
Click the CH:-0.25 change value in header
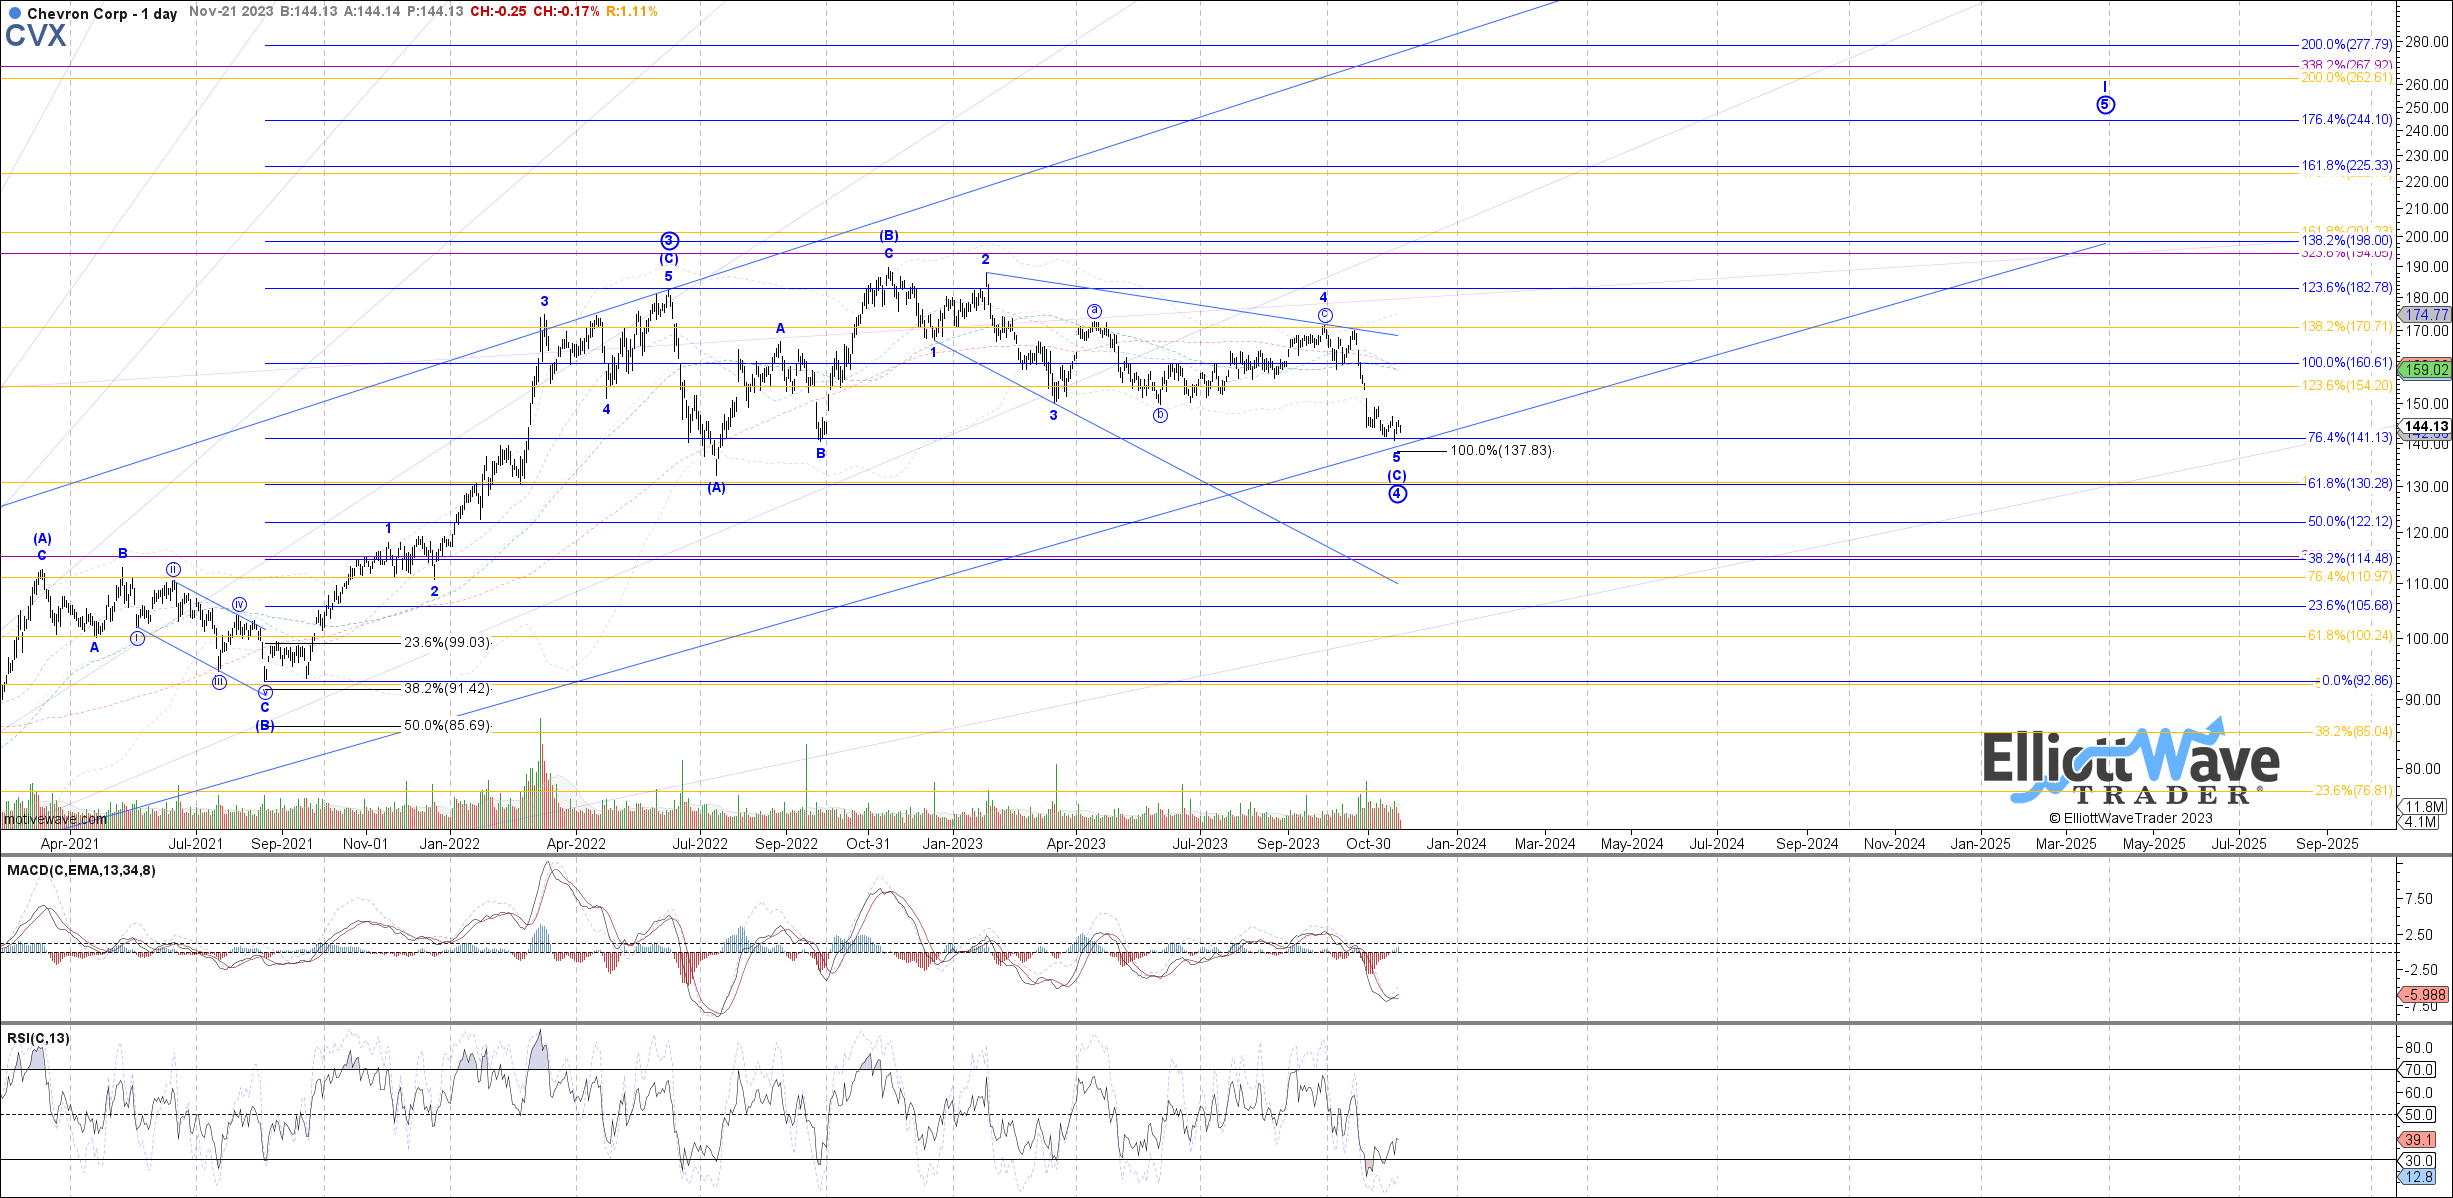[x=498, y=12]
